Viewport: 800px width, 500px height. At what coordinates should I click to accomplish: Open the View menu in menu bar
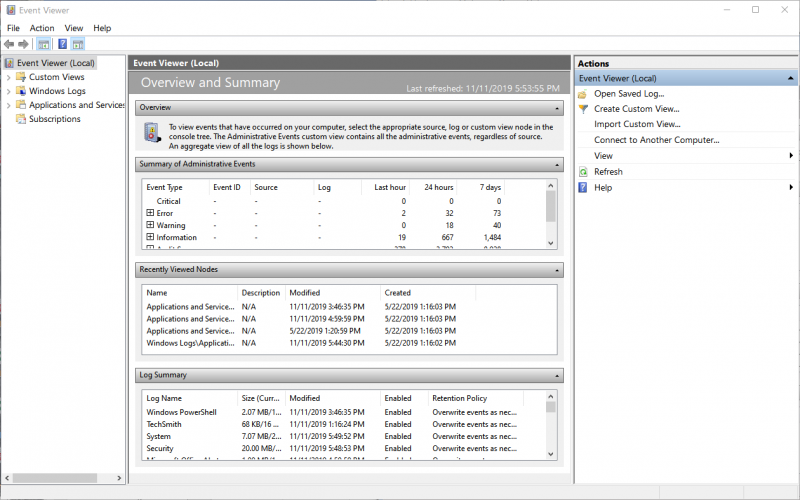73,28
